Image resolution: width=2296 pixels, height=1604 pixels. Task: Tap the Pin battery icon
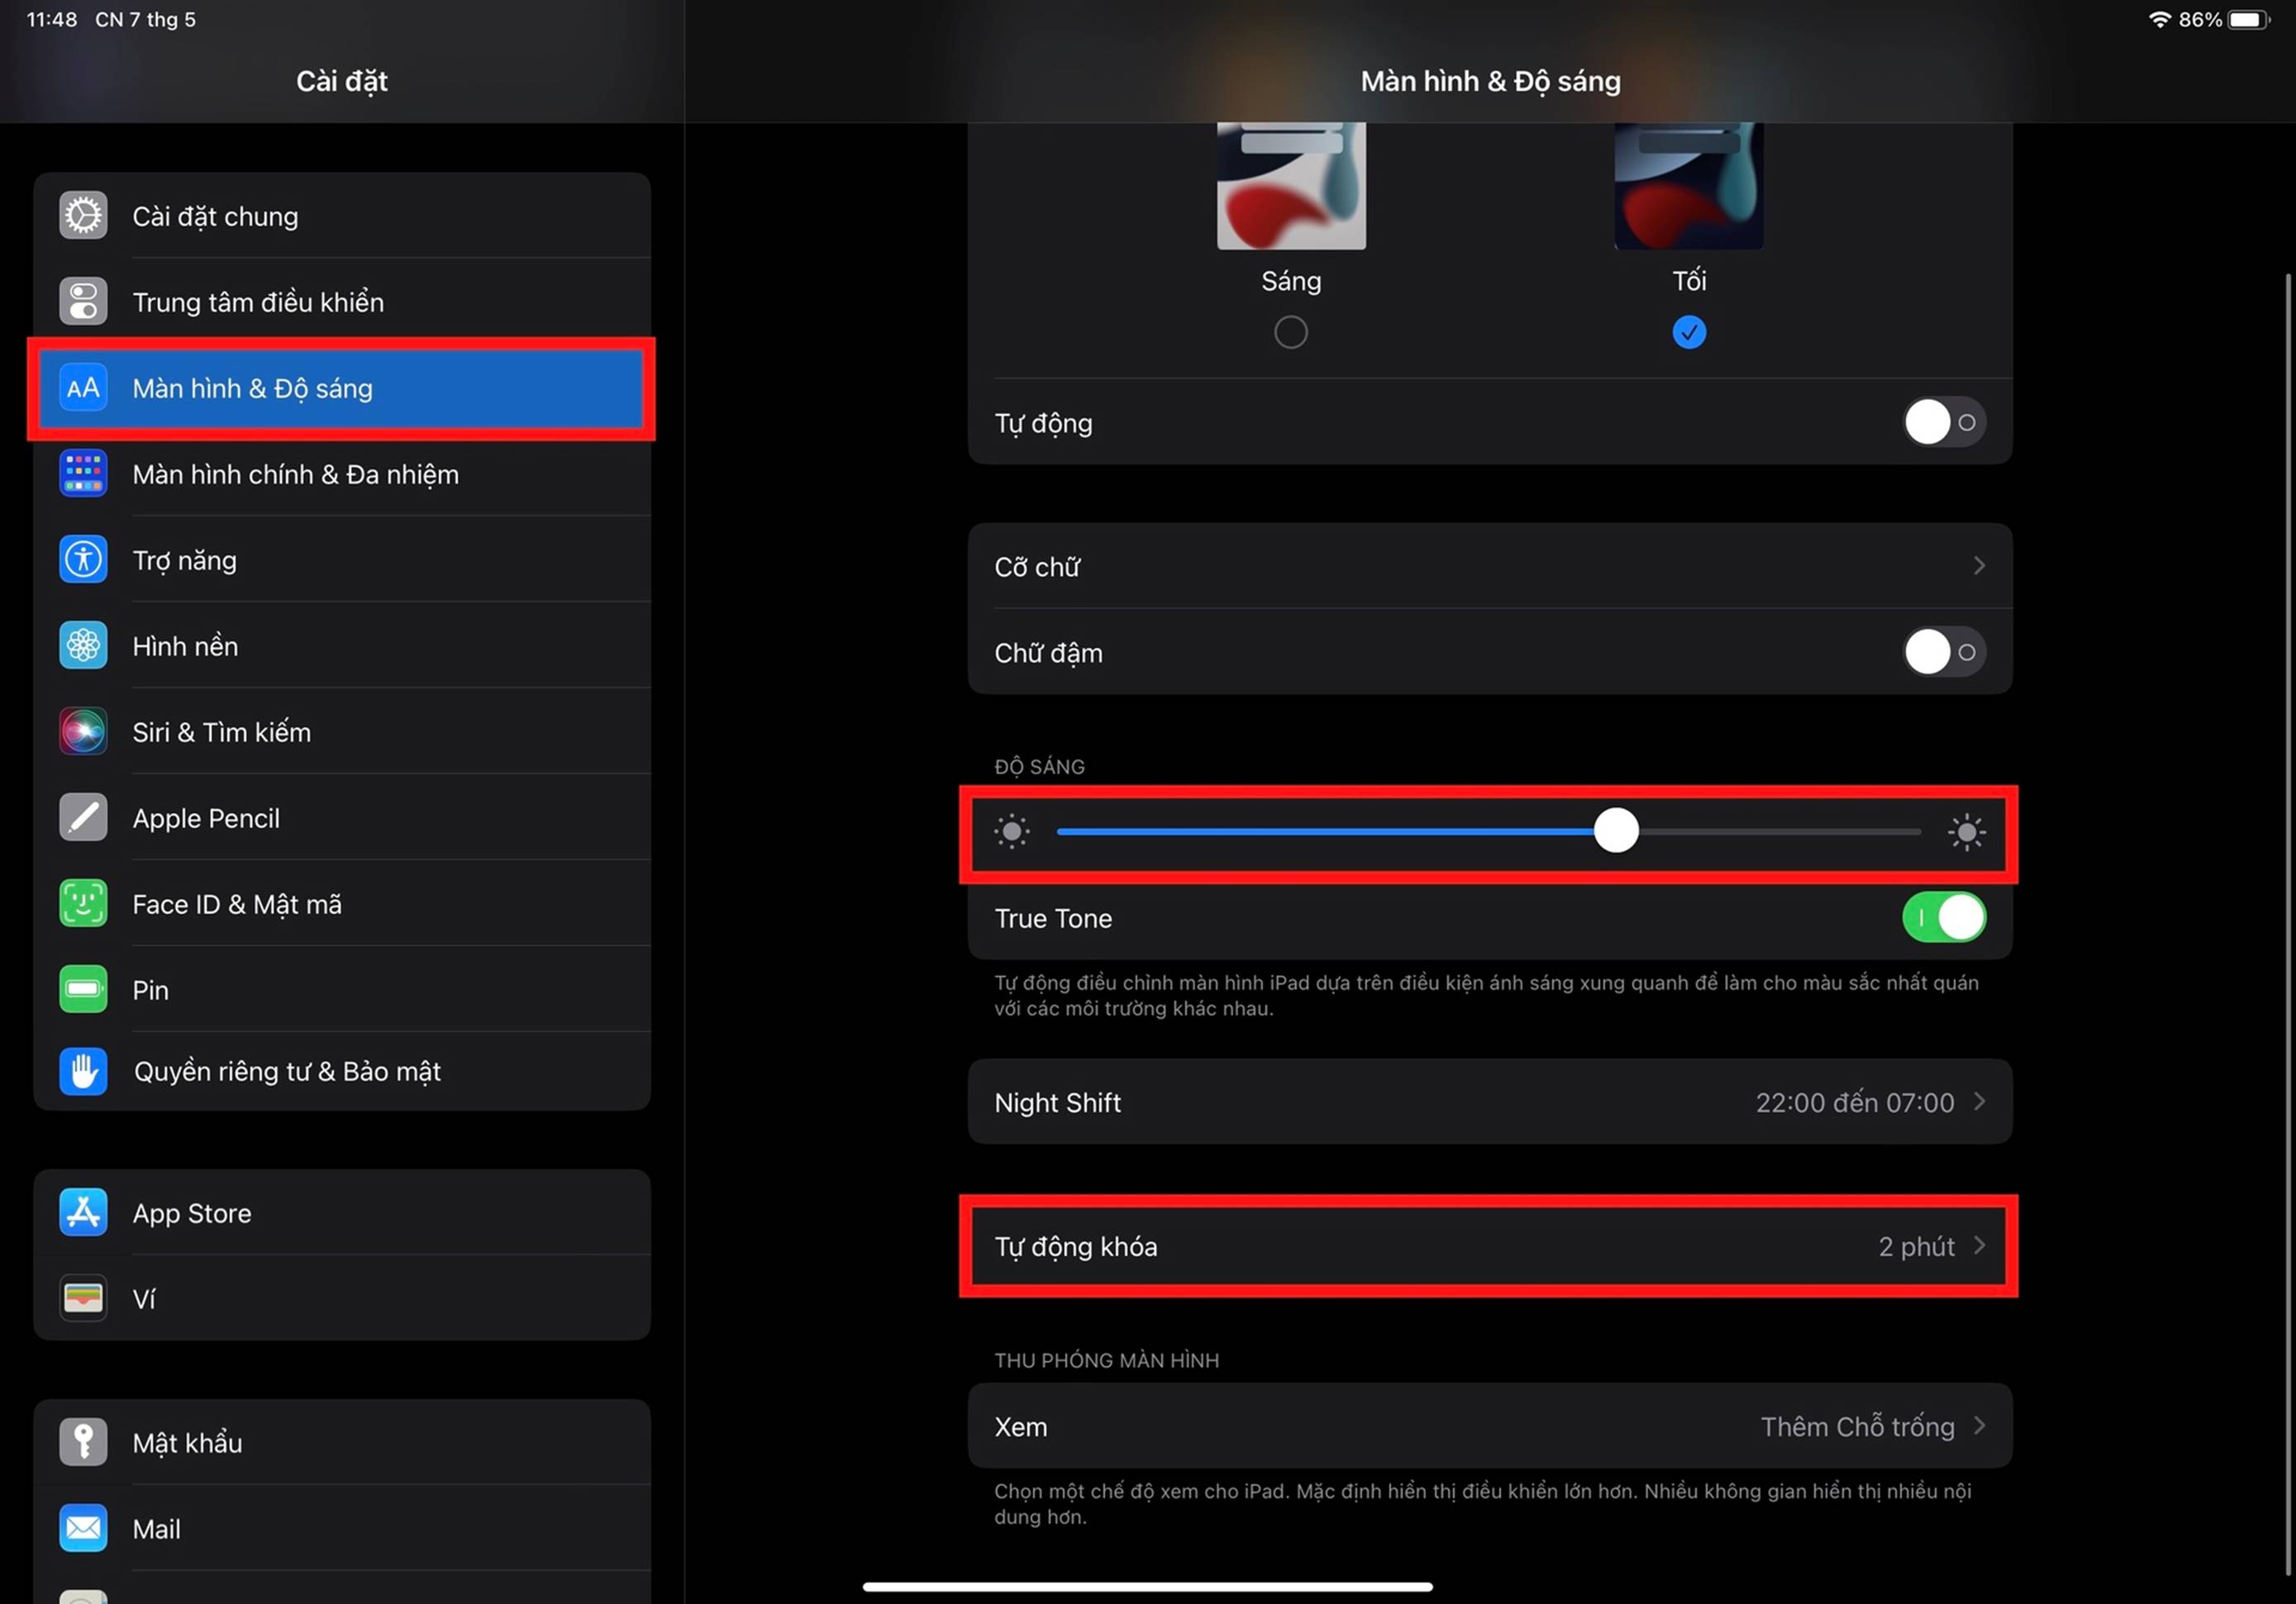point(83,989)
